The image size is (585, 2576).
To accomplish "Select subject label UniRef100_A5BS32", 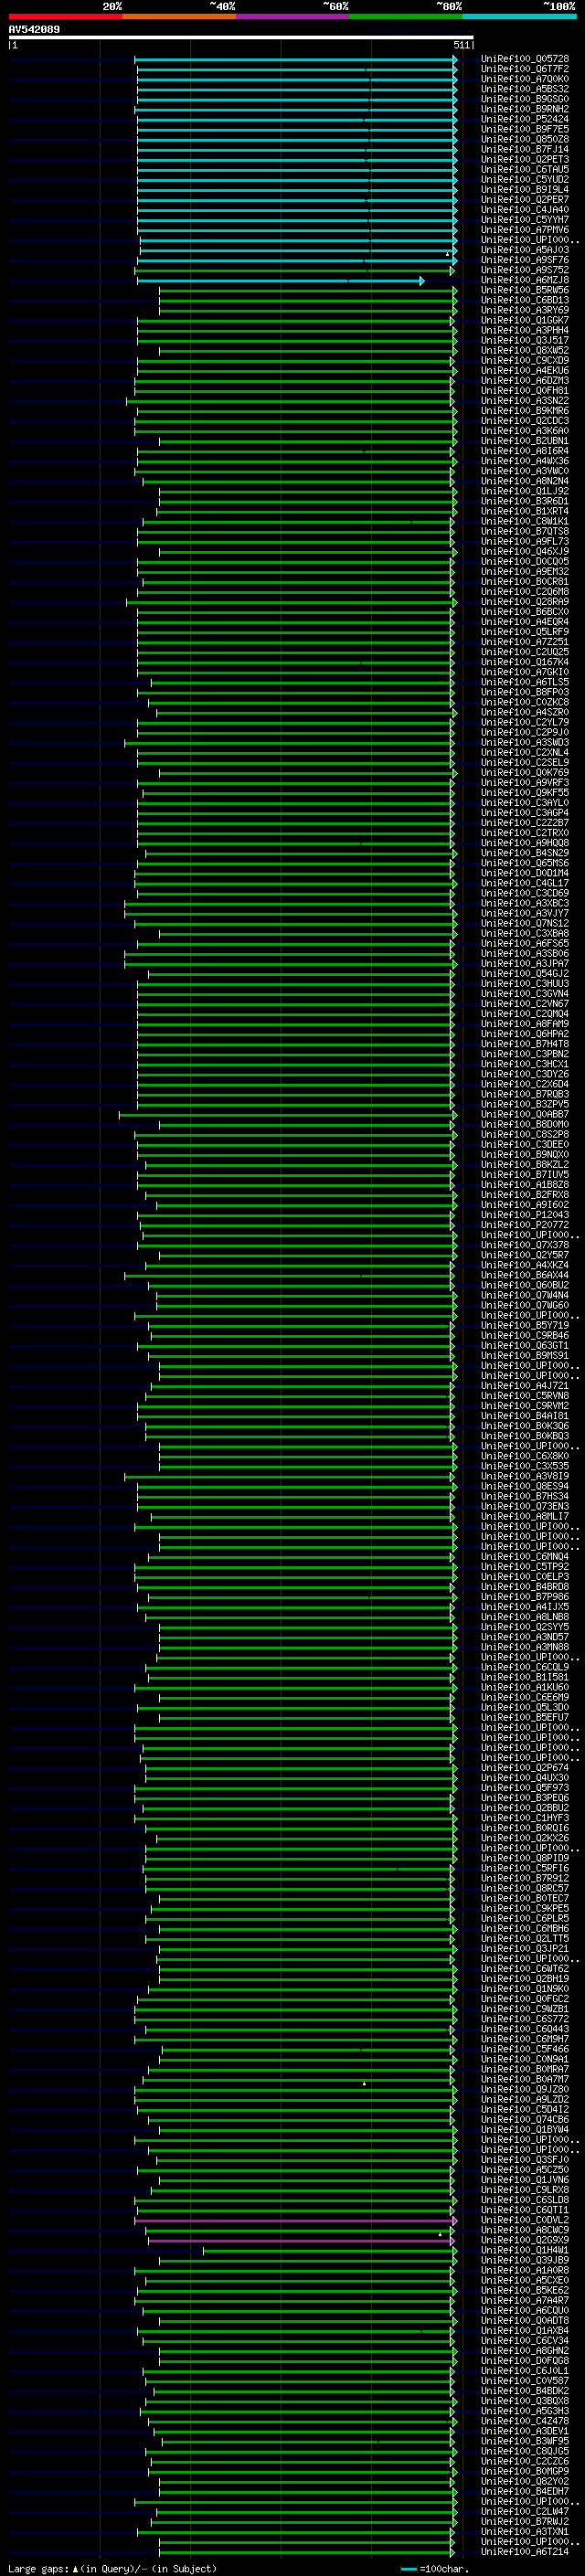I will click(x=525, y=89).
